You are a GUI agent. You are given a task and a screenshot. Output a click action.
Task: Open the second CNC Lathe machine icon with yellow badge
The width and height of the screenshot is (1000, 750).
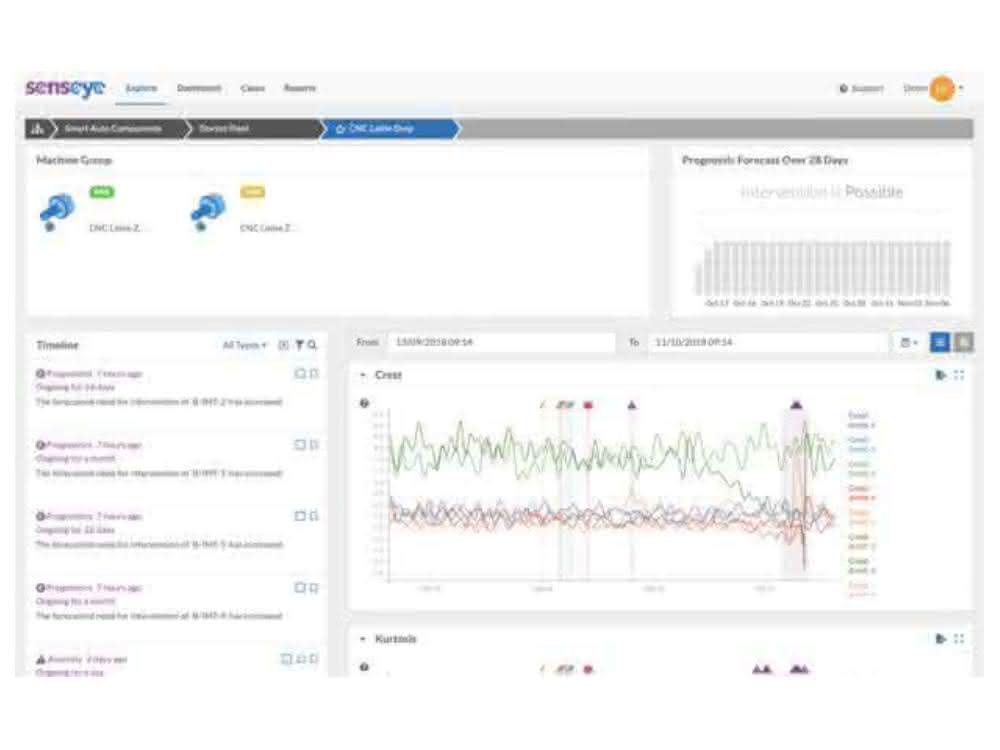tap(208, 210)
